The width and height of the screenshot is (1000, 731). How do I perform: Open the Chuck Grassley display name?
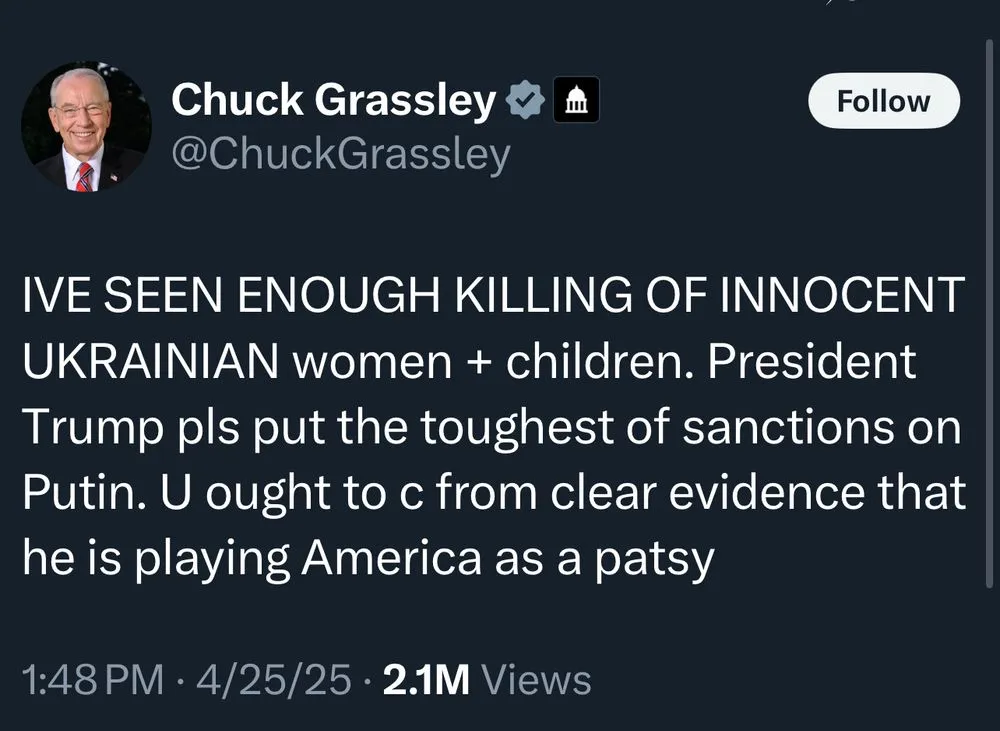point(333,100)
